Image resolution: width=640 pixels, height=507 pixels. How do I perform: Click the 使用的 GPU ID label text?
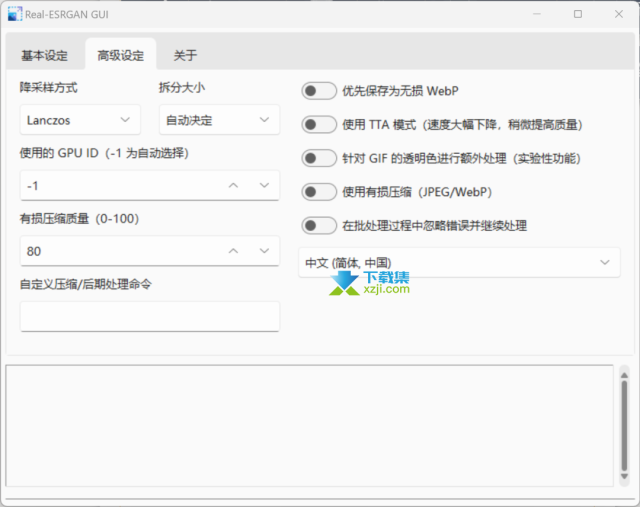click(104, 153)
